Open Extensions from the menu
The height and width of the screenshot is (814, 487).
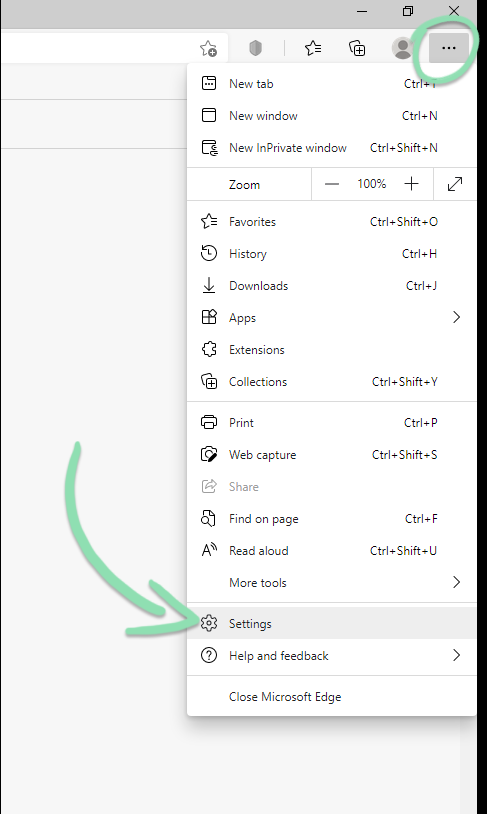click(331, 350)
